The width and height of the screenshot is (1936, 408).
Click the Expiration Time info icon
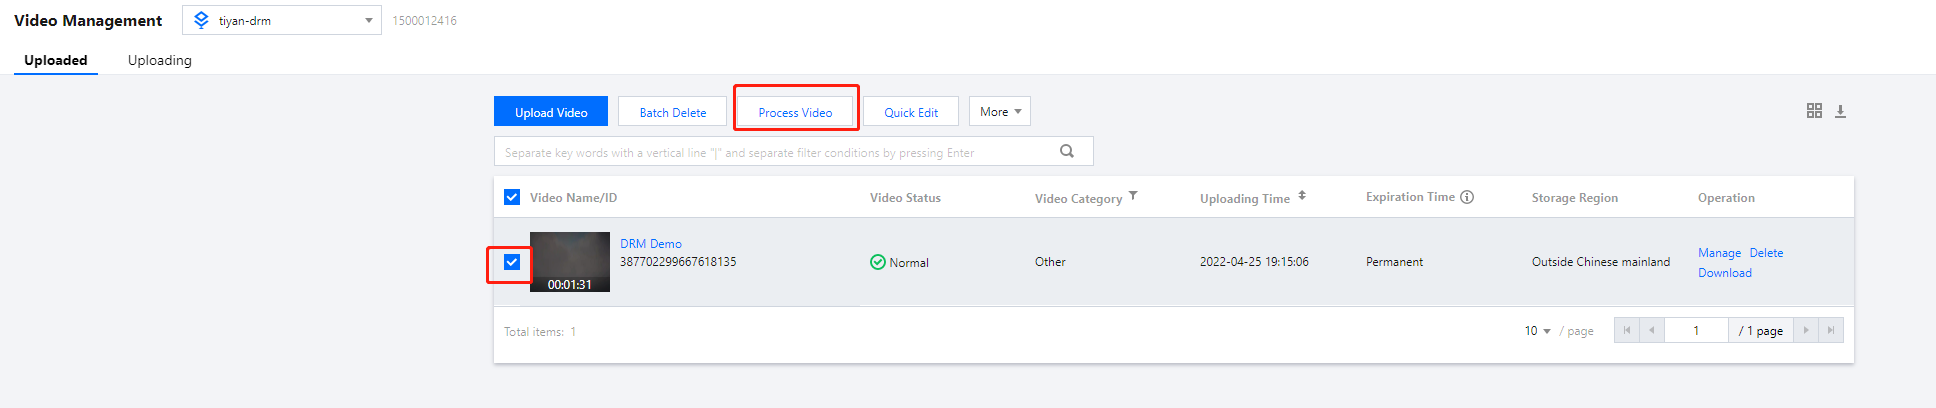click(1467, 197)
